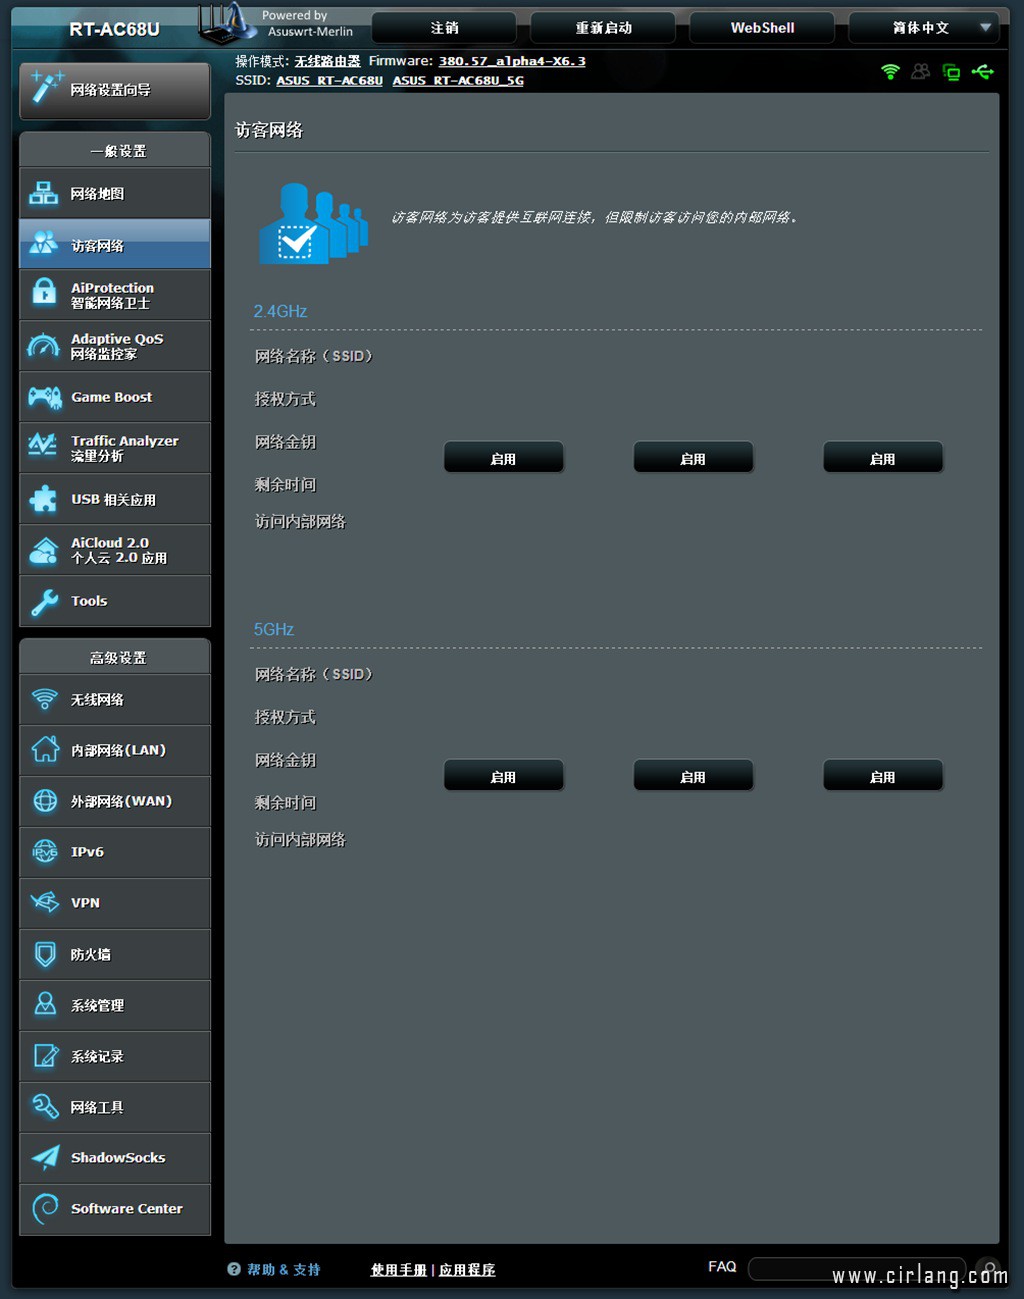
Task: Click the 网络地图 network map icon
Action: point(43,193)
